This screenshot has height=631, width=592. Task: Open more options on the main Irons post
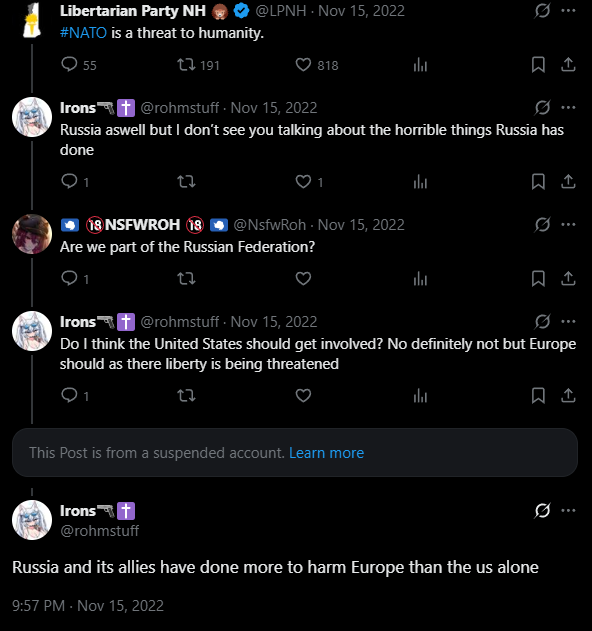568,511
